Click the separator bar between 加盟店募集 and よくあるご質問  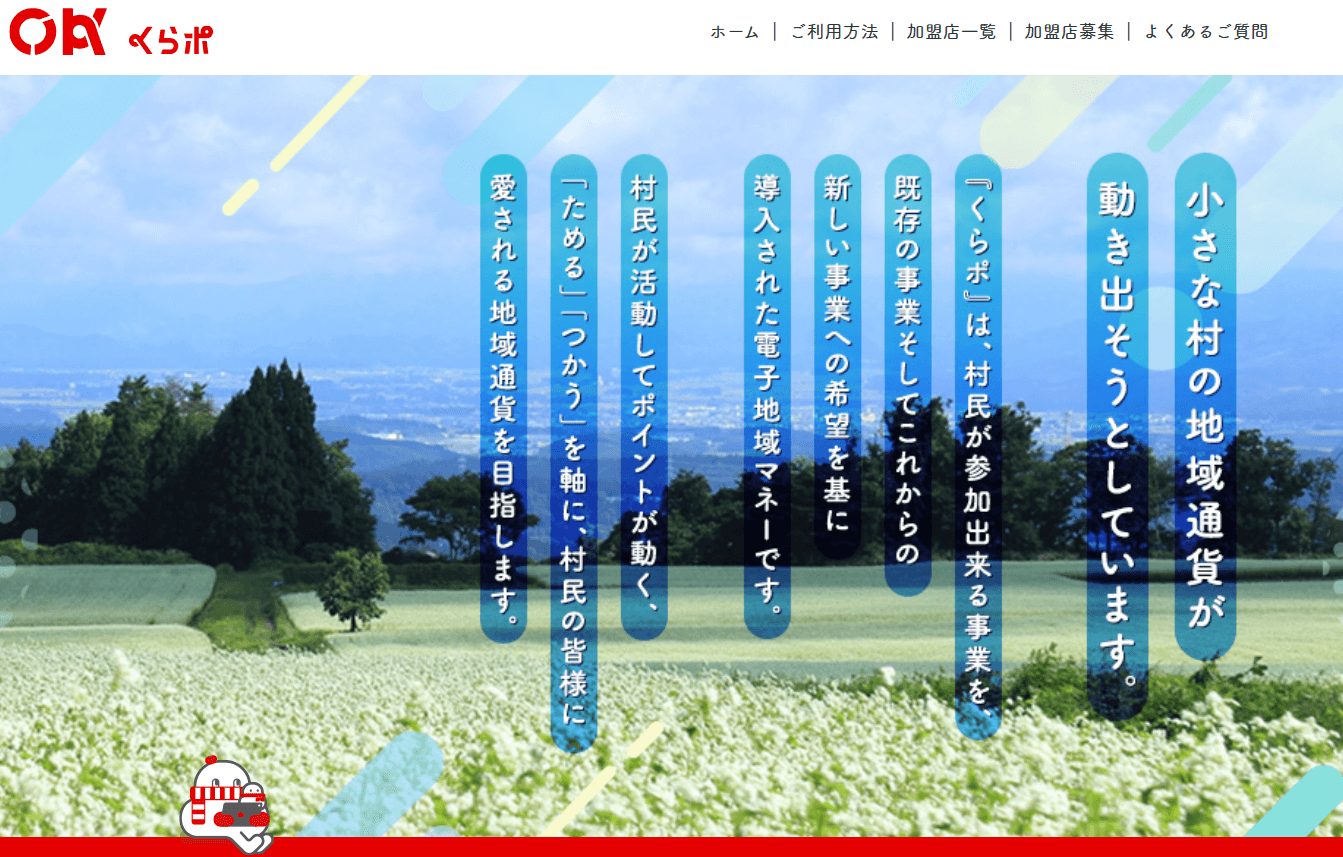1128,32
